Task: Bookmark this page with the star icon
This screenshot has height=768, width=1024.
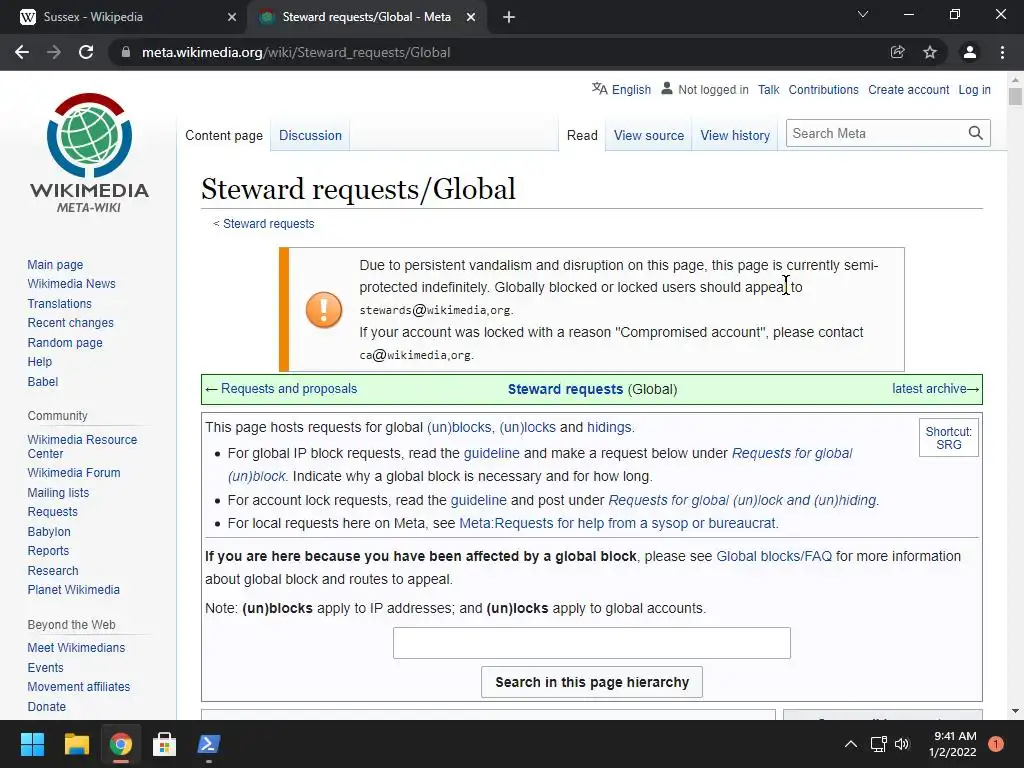Action: point(930,52)
